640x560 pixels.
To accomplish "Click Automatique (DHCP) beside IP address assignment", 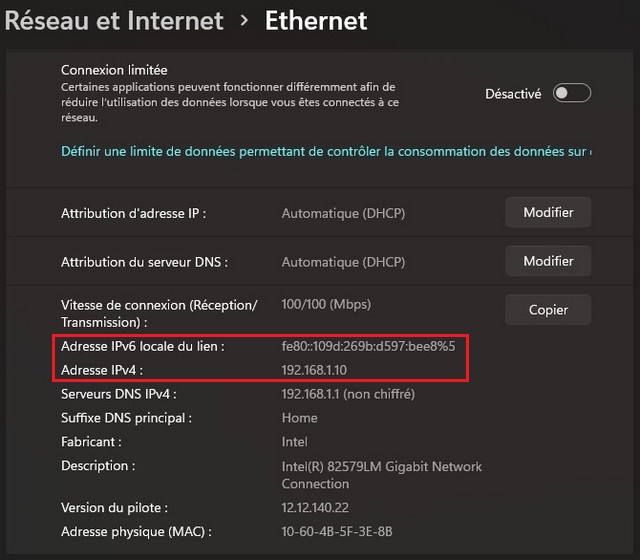I will [343, 213].
